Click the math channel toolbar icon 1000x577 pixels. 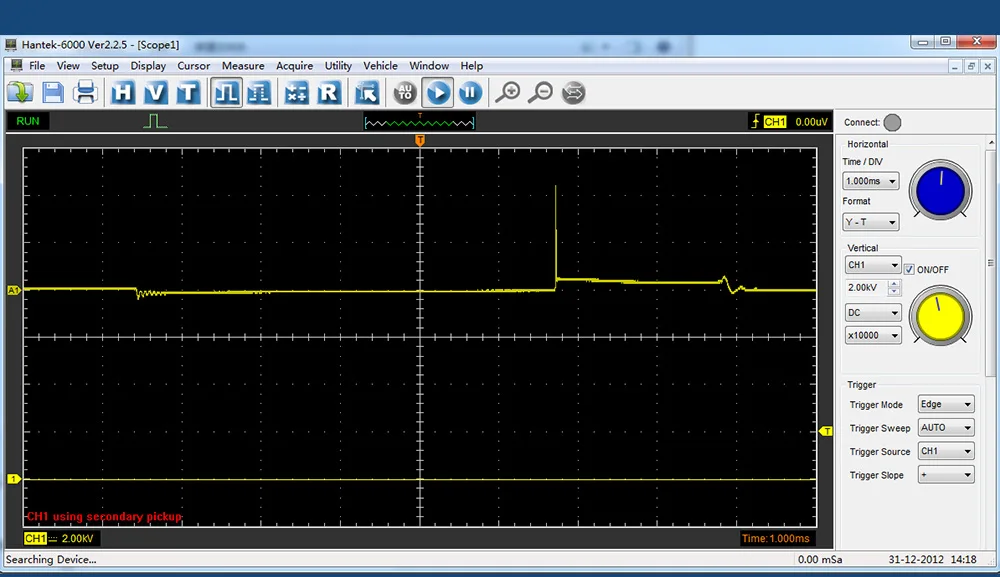[296, 93]
